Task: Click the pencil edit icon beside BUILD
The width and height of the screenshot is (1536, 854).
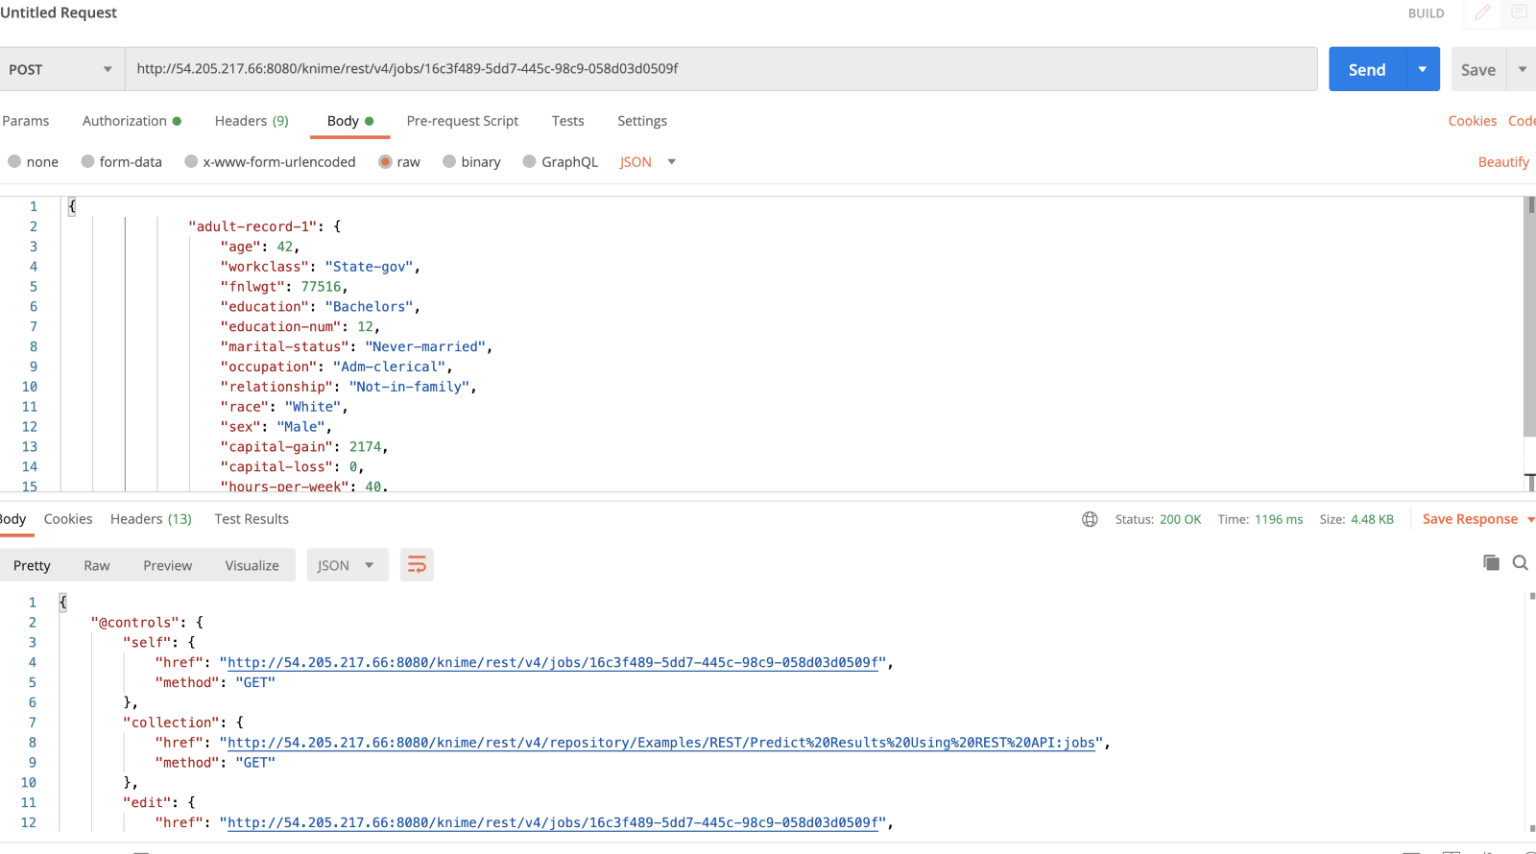Action: click(1482, 13)
